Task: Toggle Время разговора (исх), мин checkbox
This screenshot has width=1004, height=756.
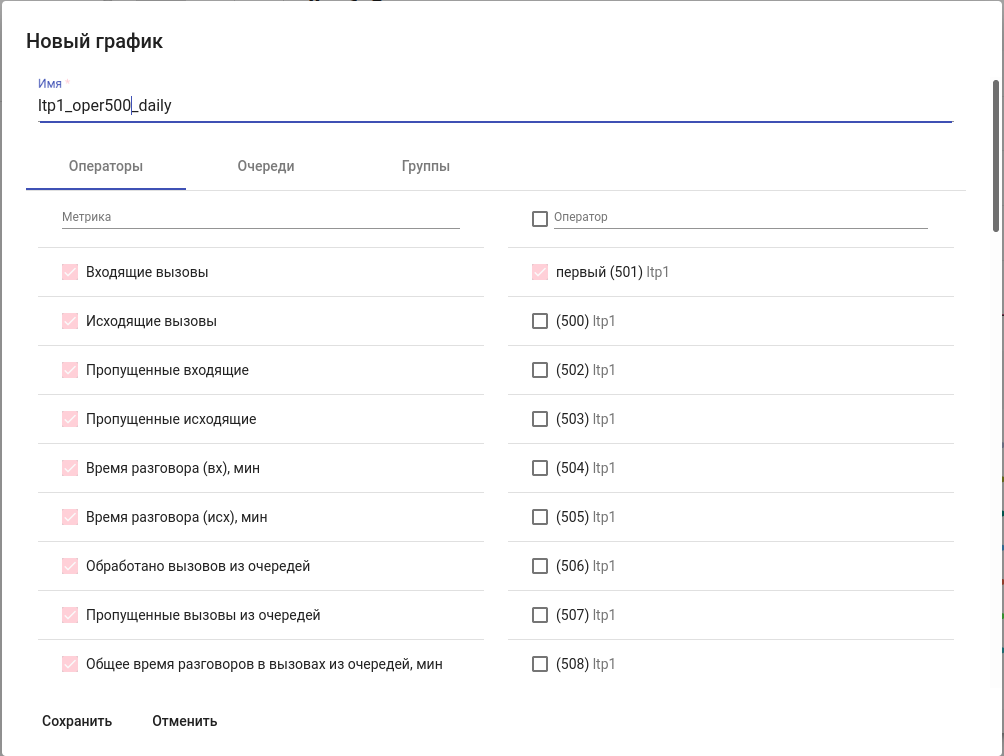Action: pos(70,517)
